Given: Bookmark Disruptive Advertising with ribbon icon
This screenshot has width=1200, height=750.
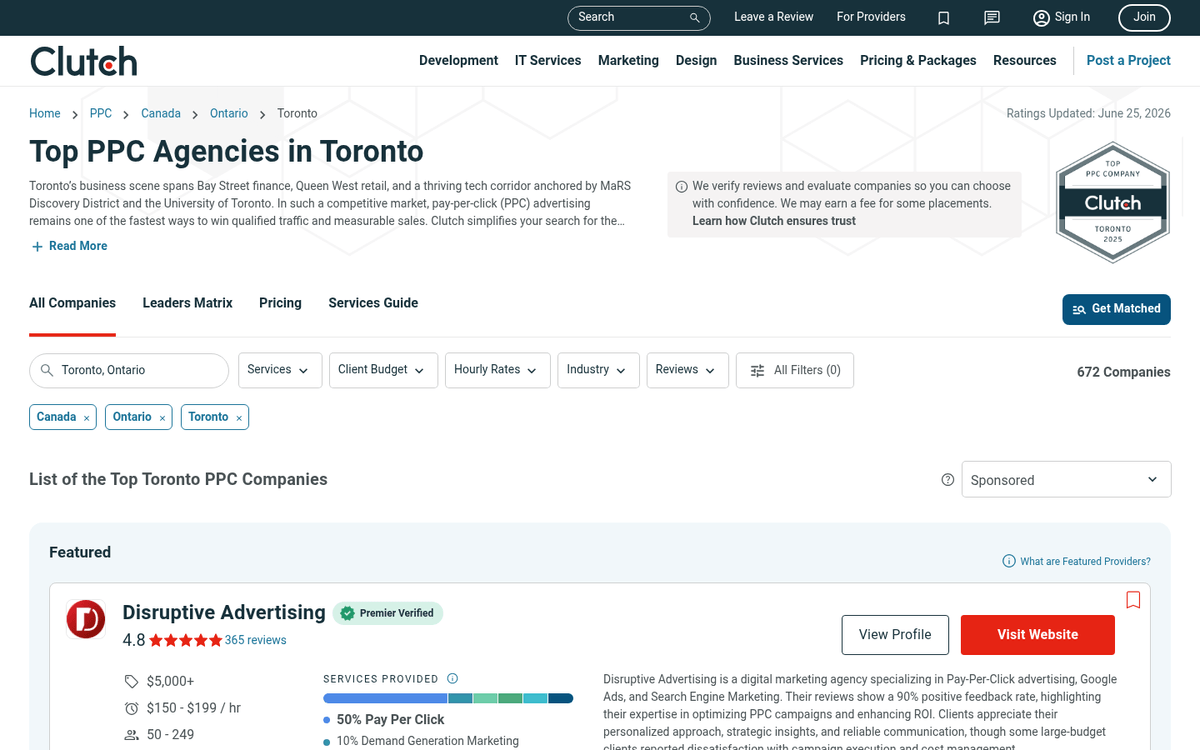Looking at the screenshot, I should point(1133,600).
